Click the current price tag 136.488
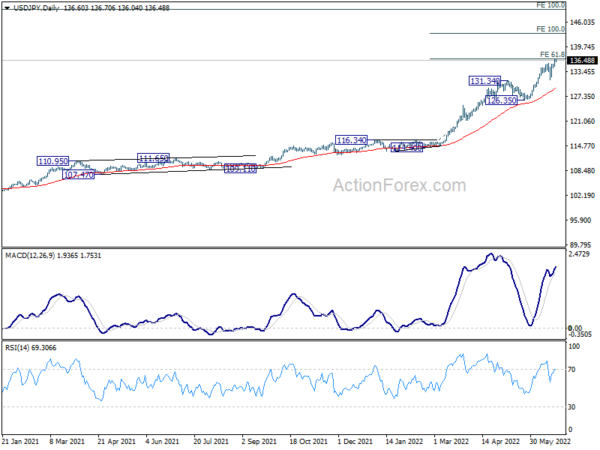The height and width of the screenshot is (450, 600). point(582,60)
